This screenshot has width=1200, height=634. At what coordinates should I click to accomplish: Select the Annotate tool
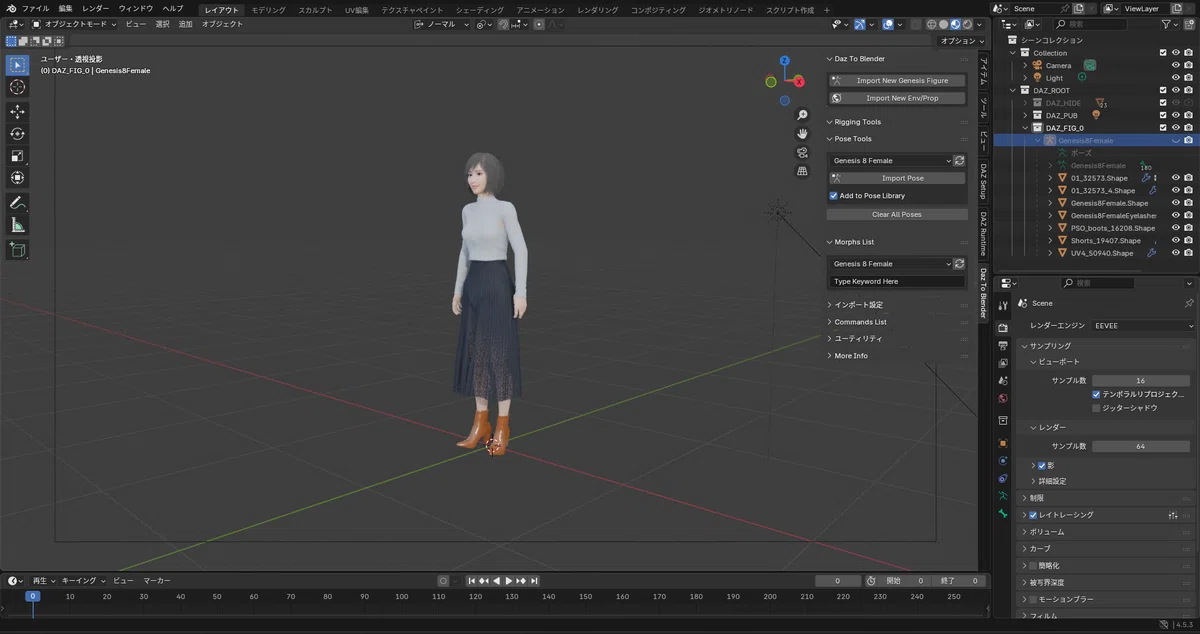coord(17,203)
